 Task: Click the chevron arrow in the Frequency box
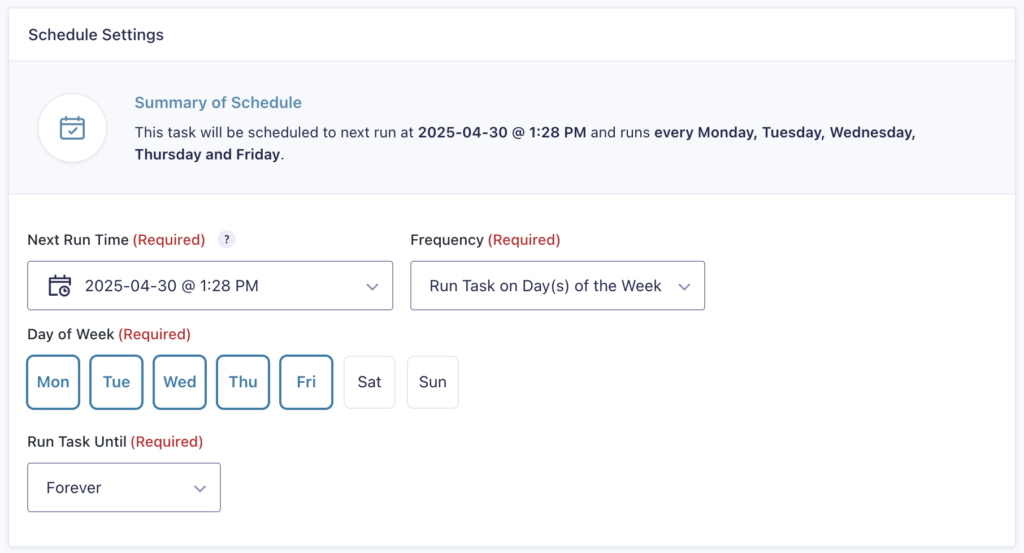point(684,287)
